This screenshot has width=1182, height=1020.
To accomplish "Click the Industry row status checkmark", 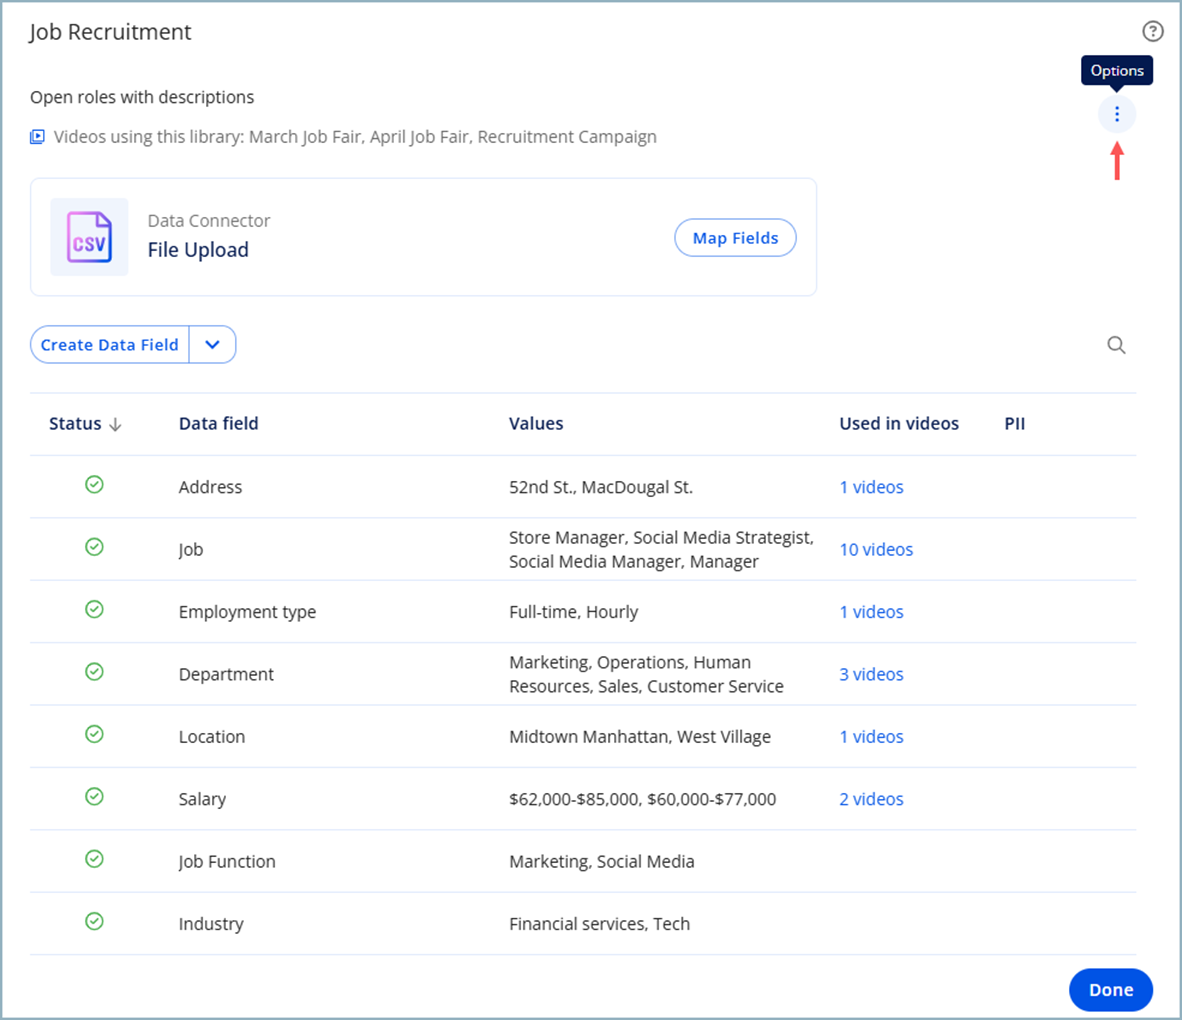I will (x=94, y=921).
